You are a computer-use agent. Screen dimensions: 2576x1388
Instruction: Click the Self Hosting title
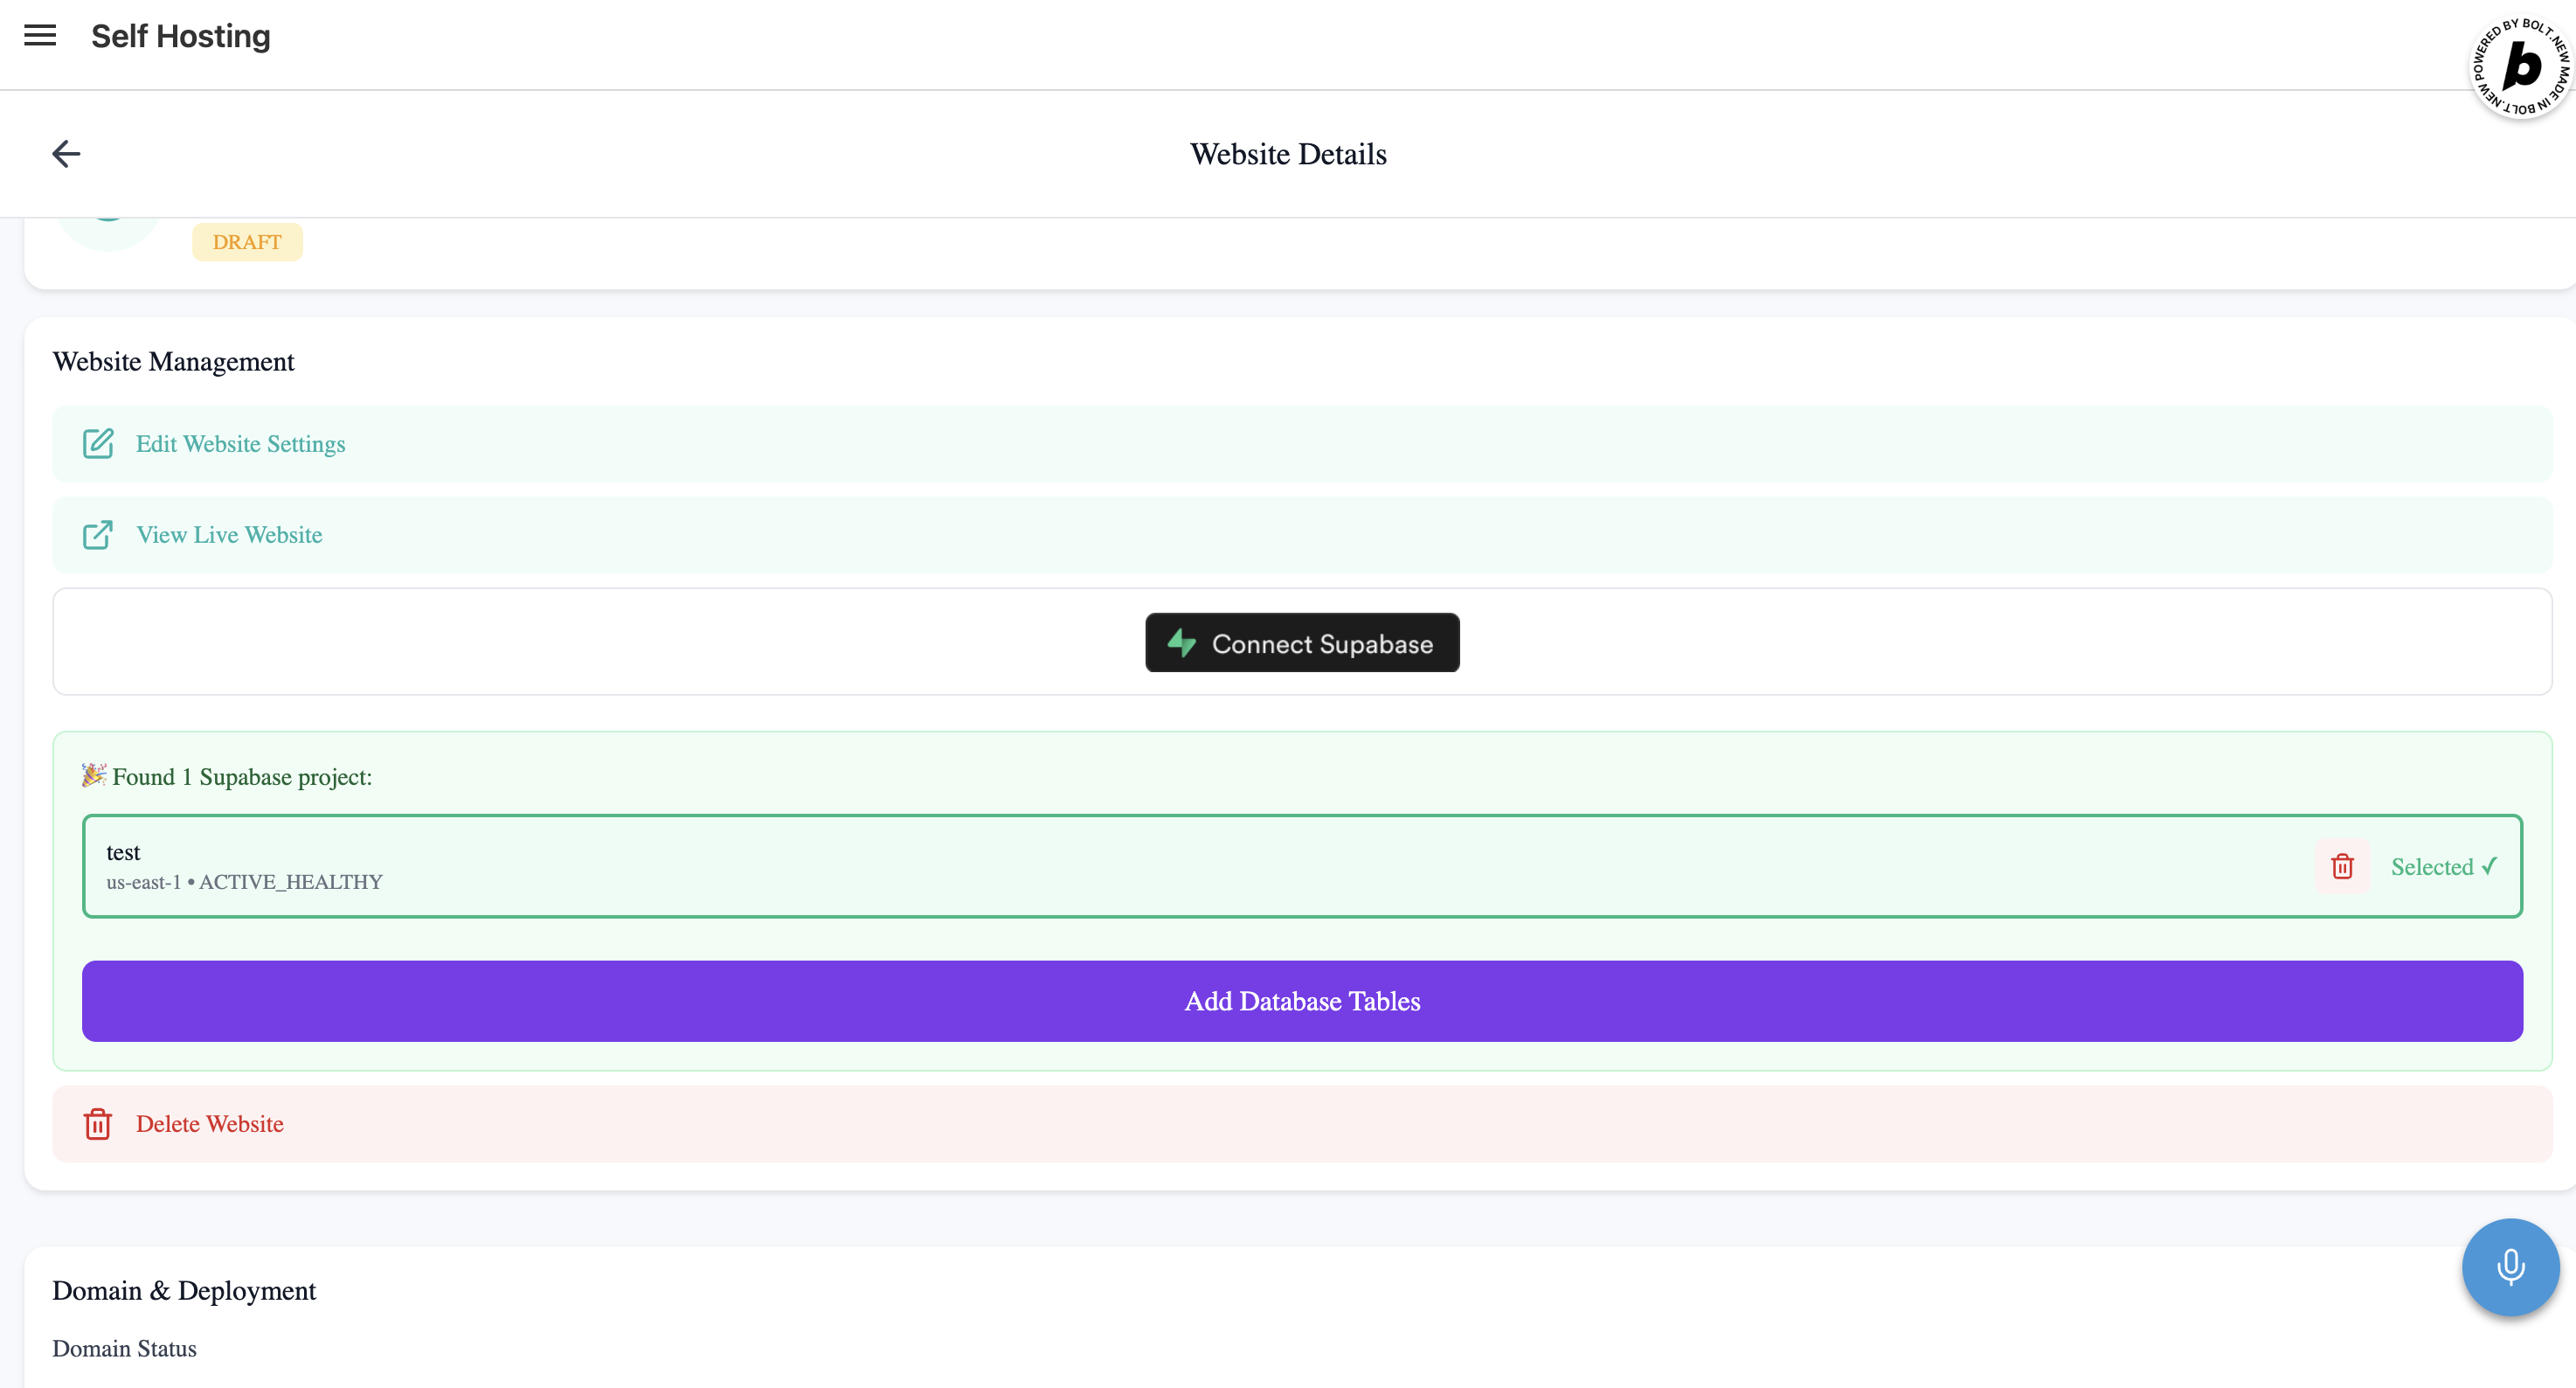coord(181,36)
